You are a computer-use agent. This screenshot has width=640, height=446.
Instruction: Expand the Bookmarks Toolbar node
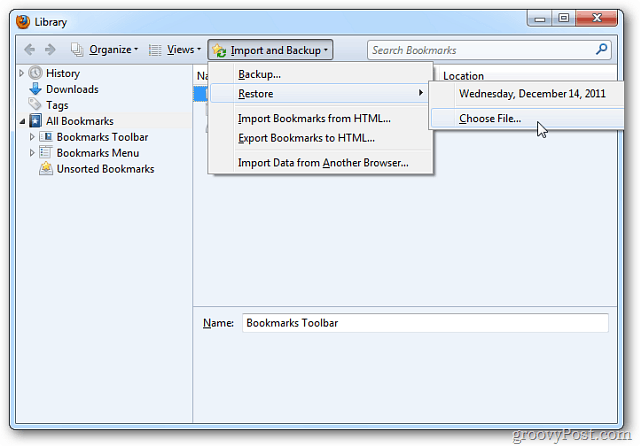pyautogui.click(x=32, y=137)
